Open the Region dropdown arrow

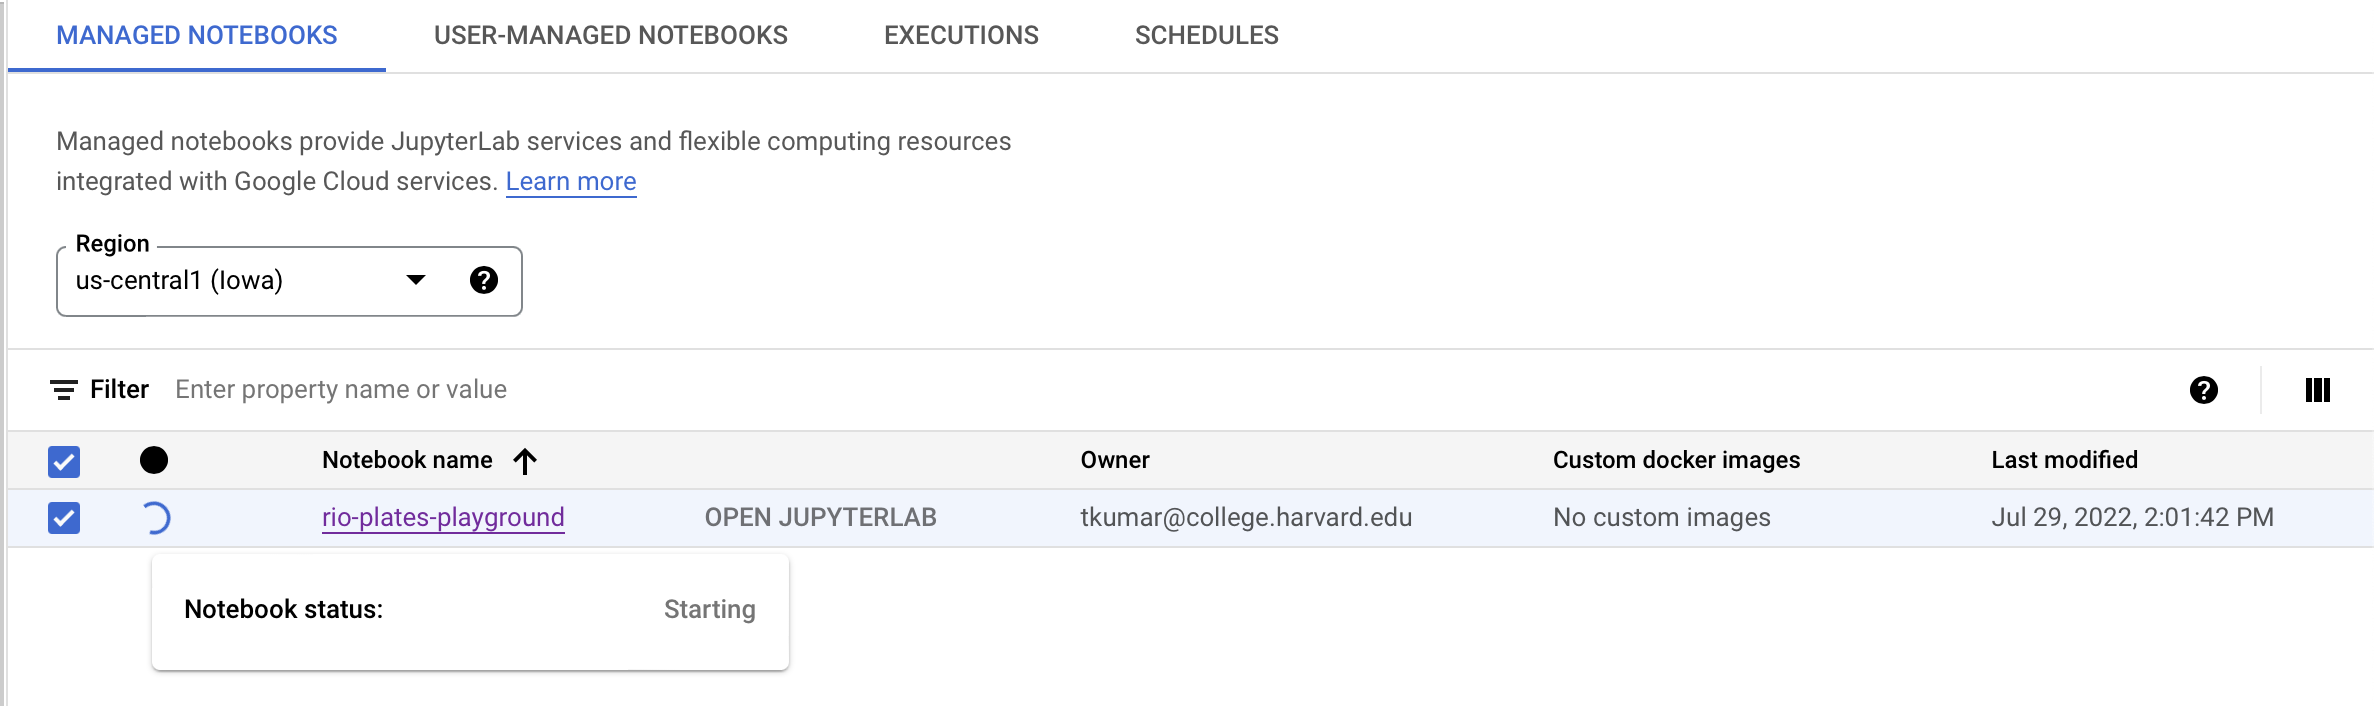click(416, 280)
